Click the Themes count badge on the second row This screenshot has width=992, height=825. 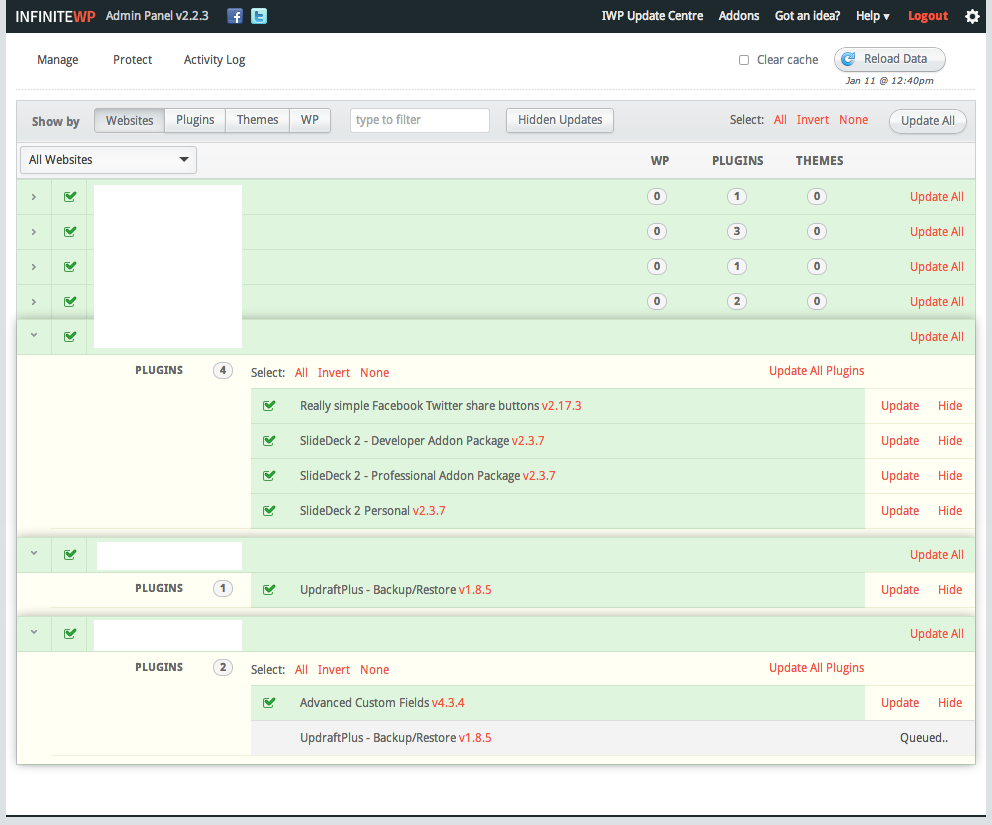pyautogui.click(x=817, y=231)
